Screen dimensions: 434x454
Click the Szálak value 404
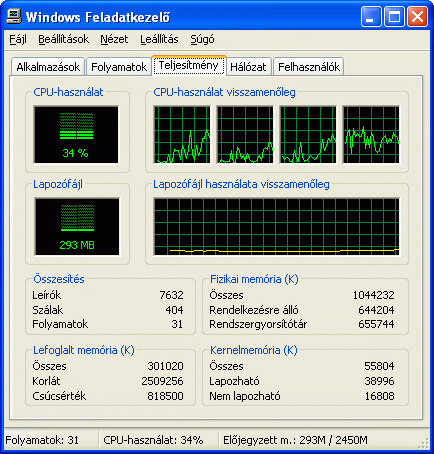[x=174, y=310]
